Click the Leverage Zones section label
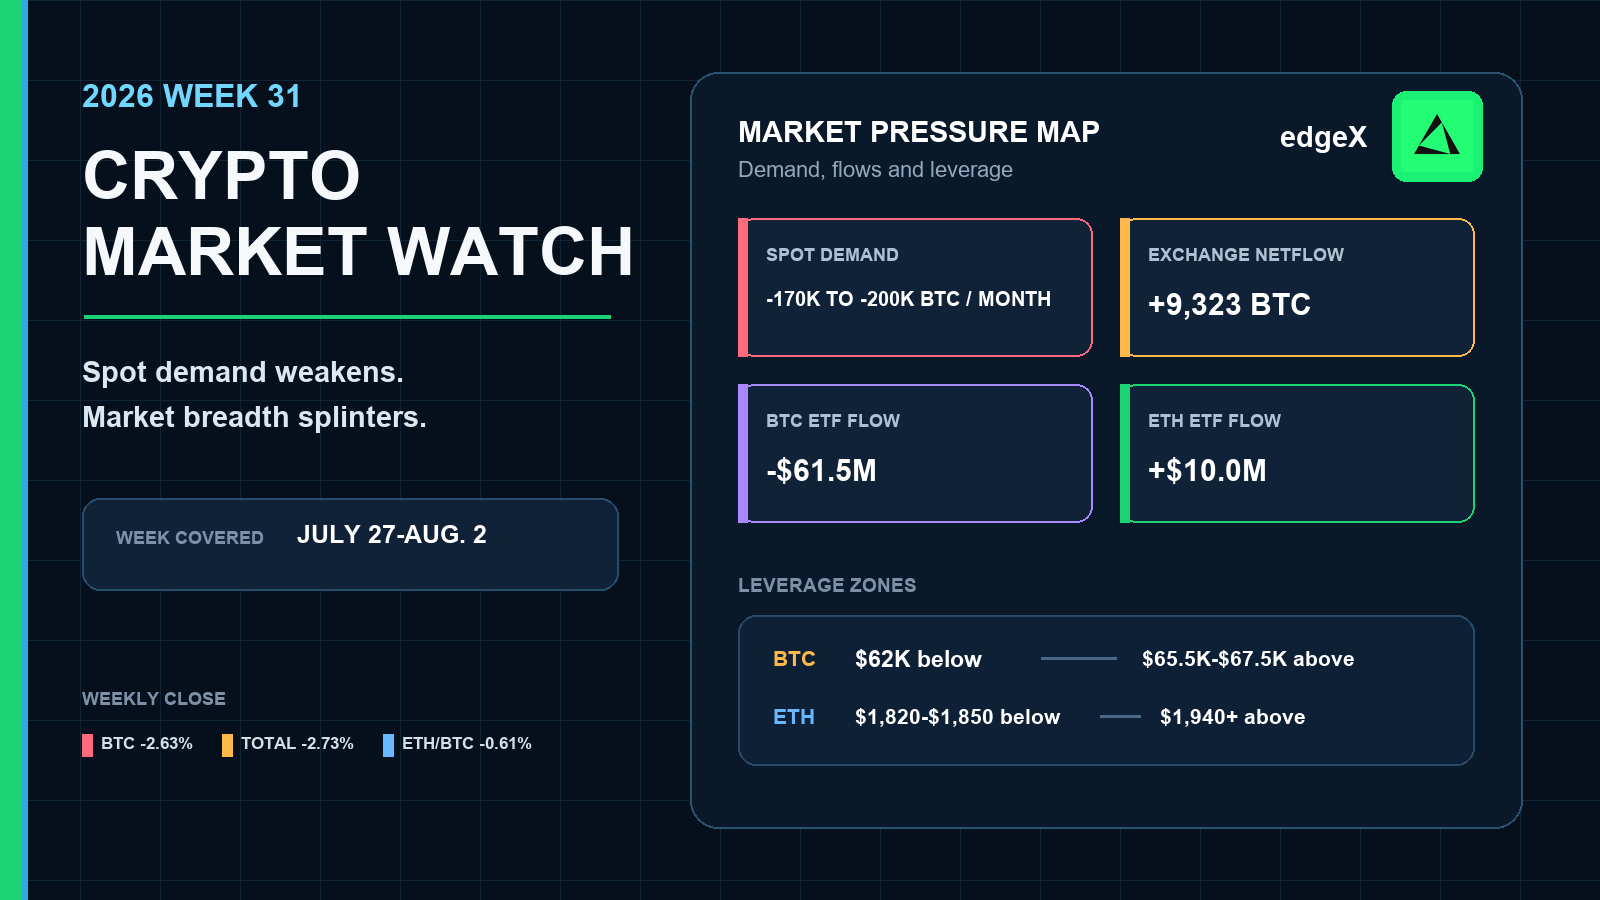Viewport: 1600px width, 900px height. pos(827,585)
